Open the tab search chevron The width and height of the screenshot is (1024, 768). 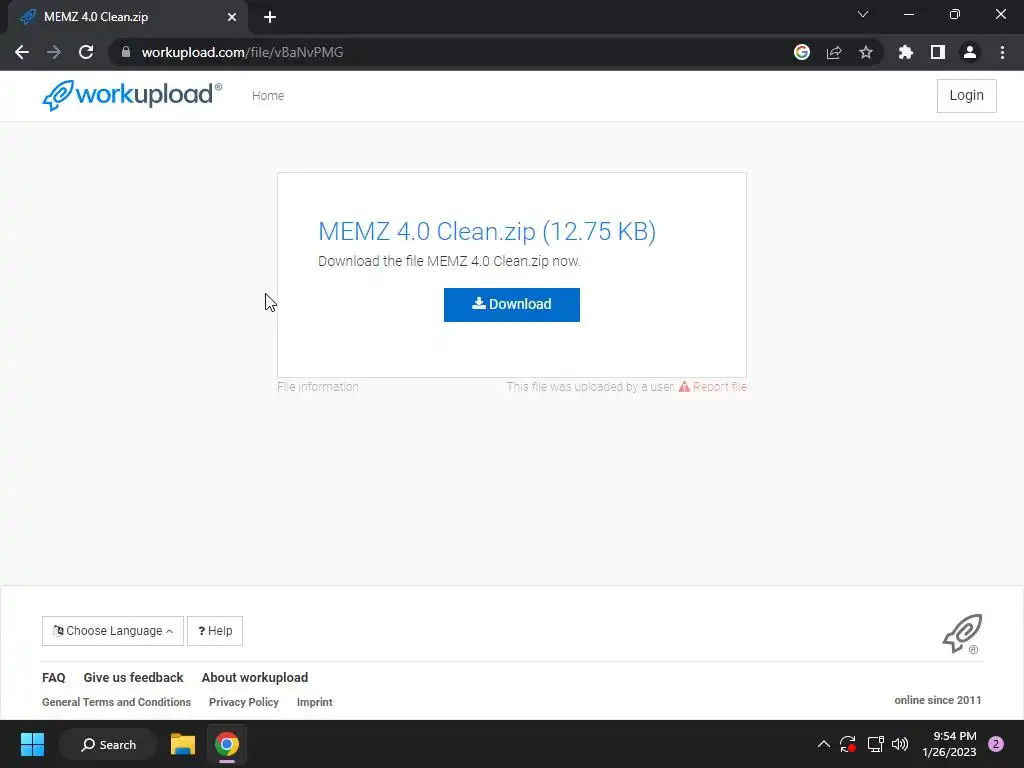click(x=863, y=14)
